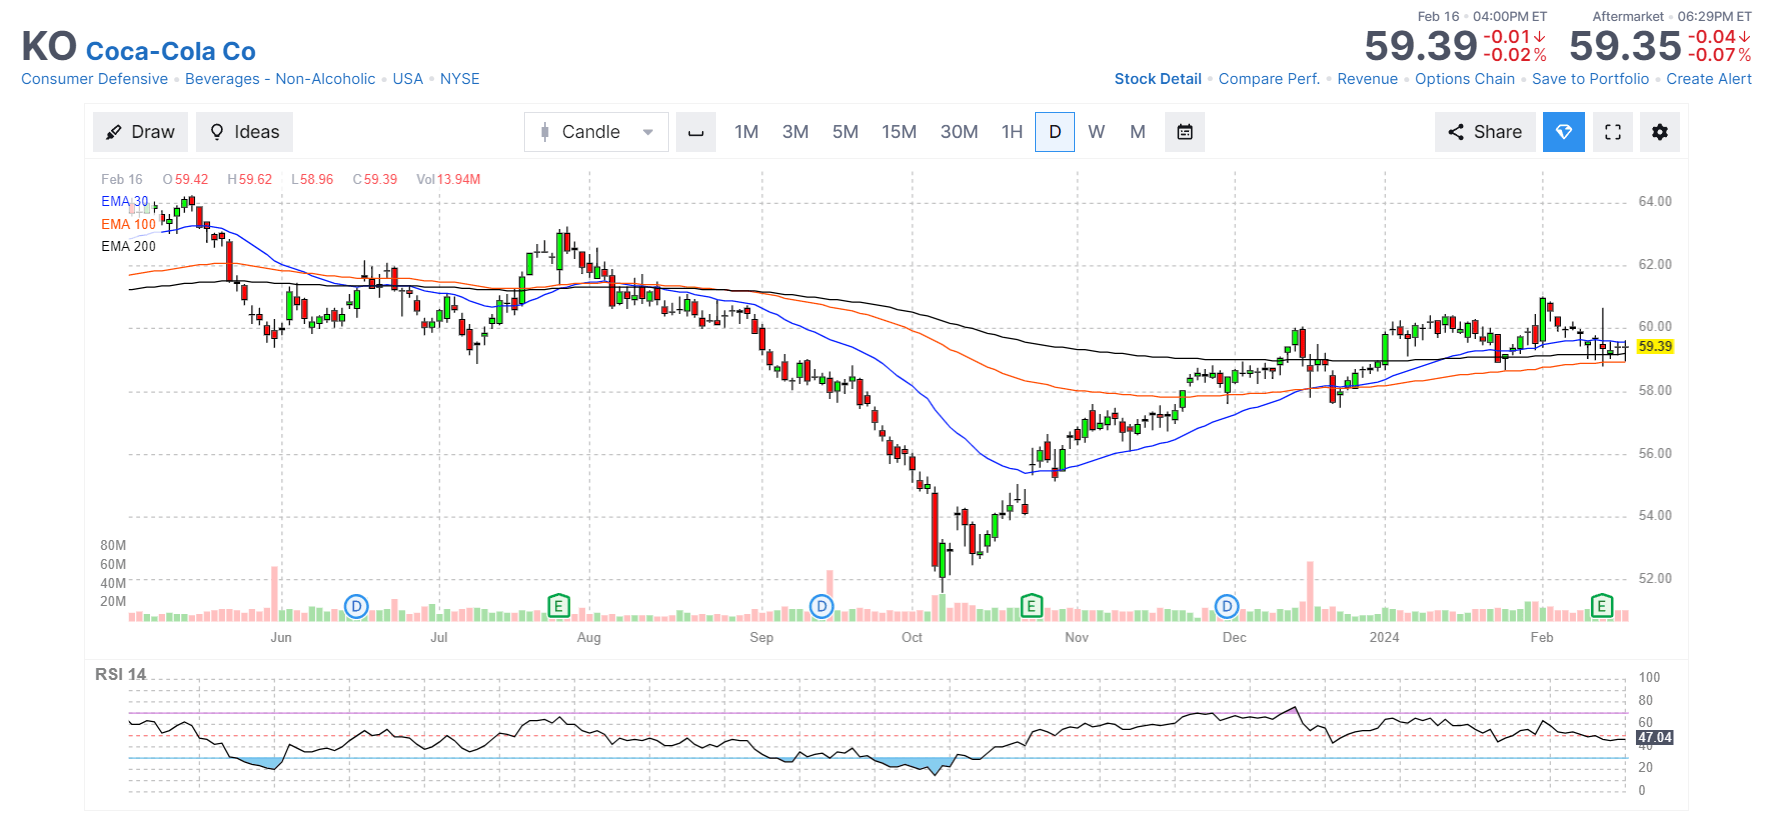This screenshot has width=1775, height=814.
Task: Open the Draw tool
Action: [141, 132]
